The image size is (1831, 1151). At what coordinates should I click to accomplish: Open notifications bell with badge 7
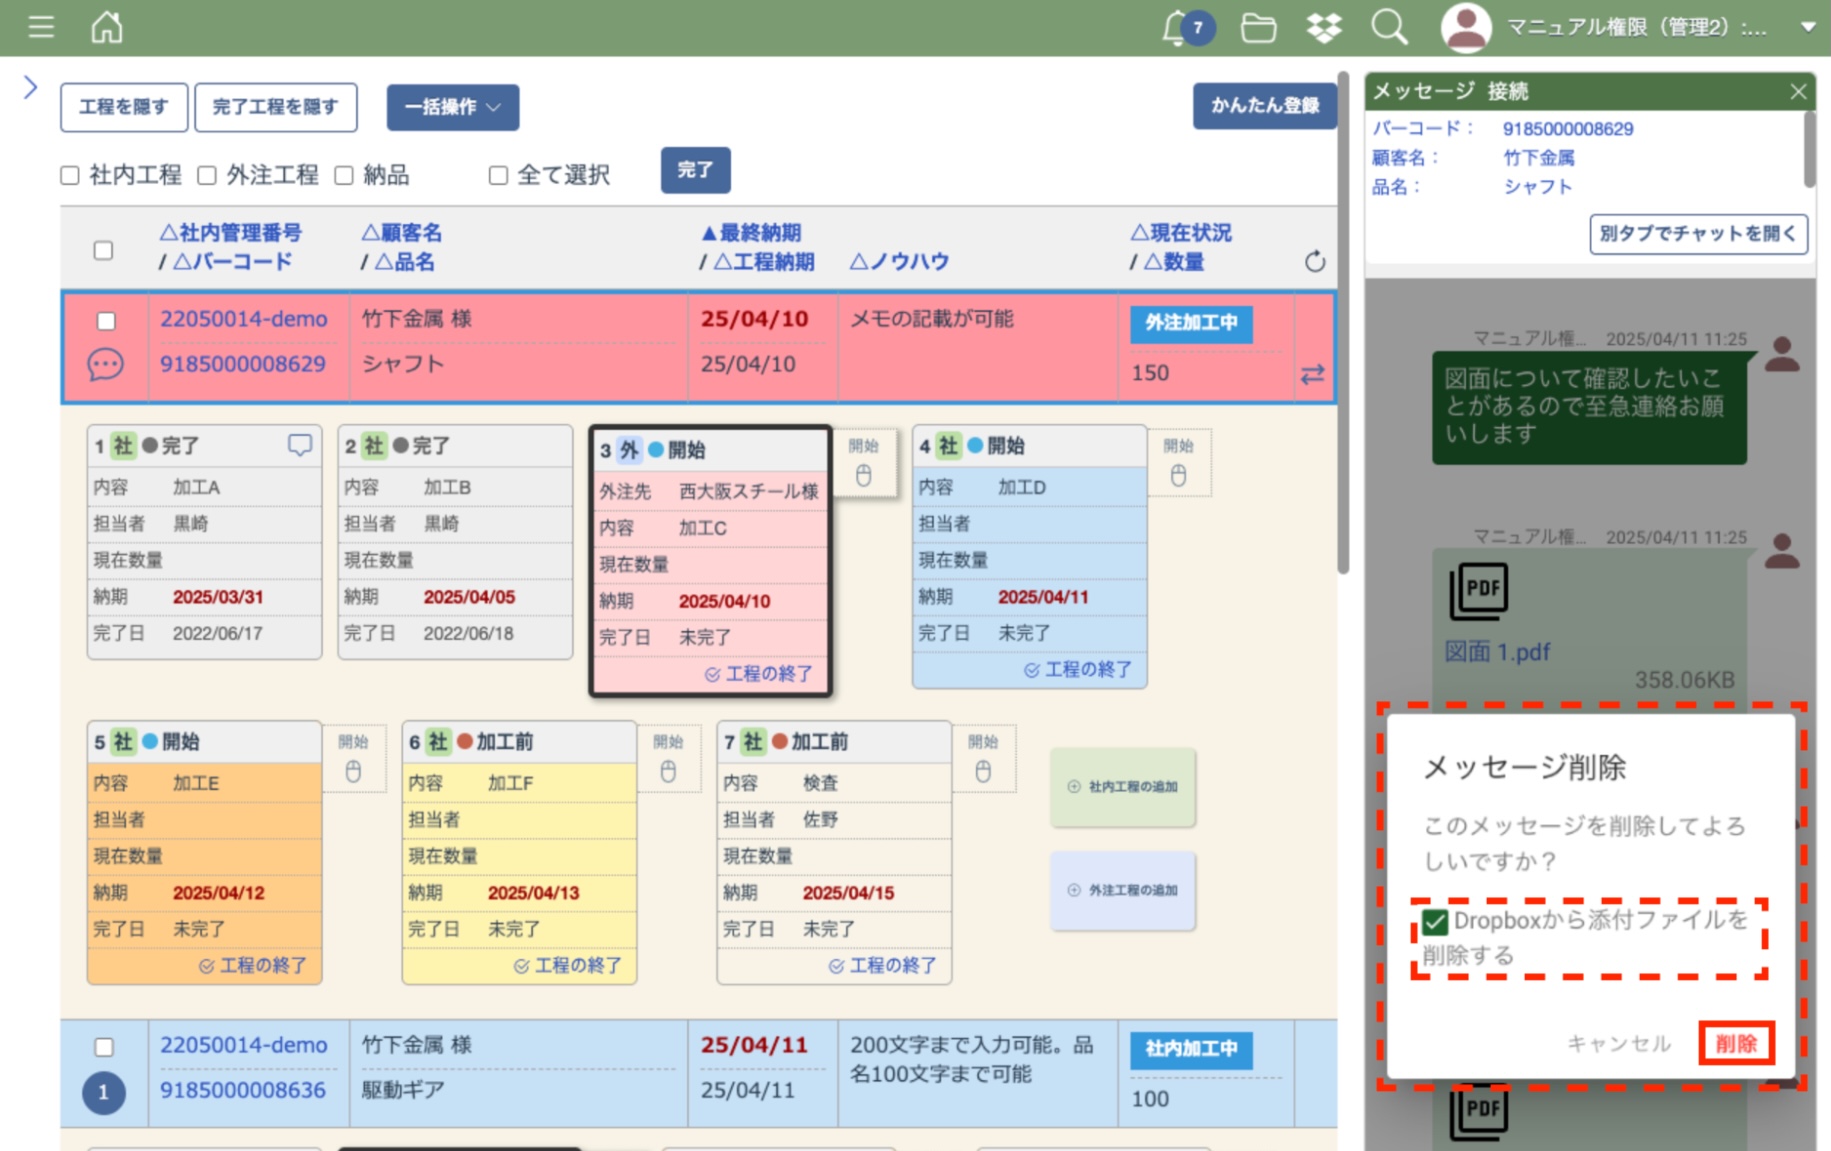click(x=1180, y=28)
